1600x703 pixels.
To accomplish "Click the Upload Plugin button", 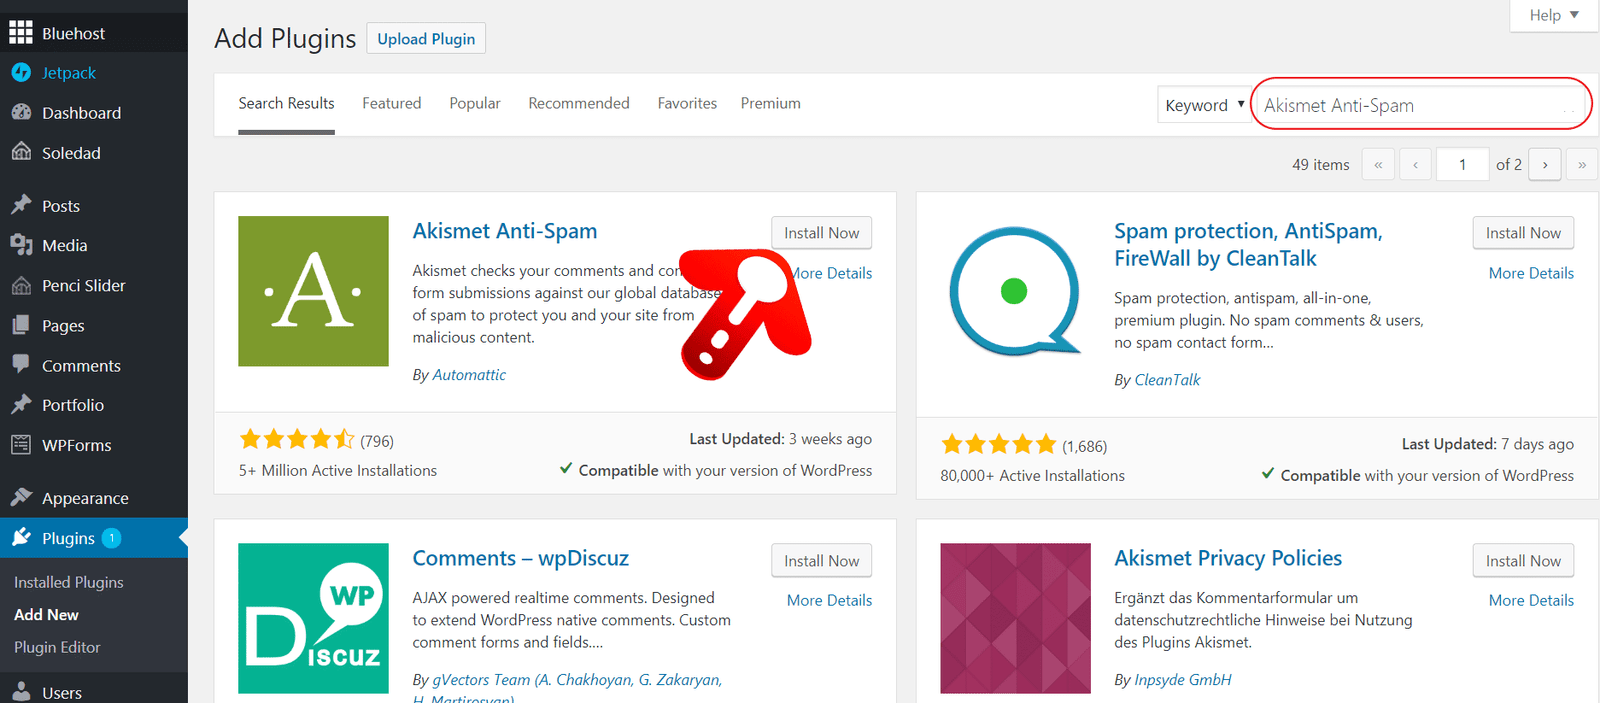I will (426, 38).
